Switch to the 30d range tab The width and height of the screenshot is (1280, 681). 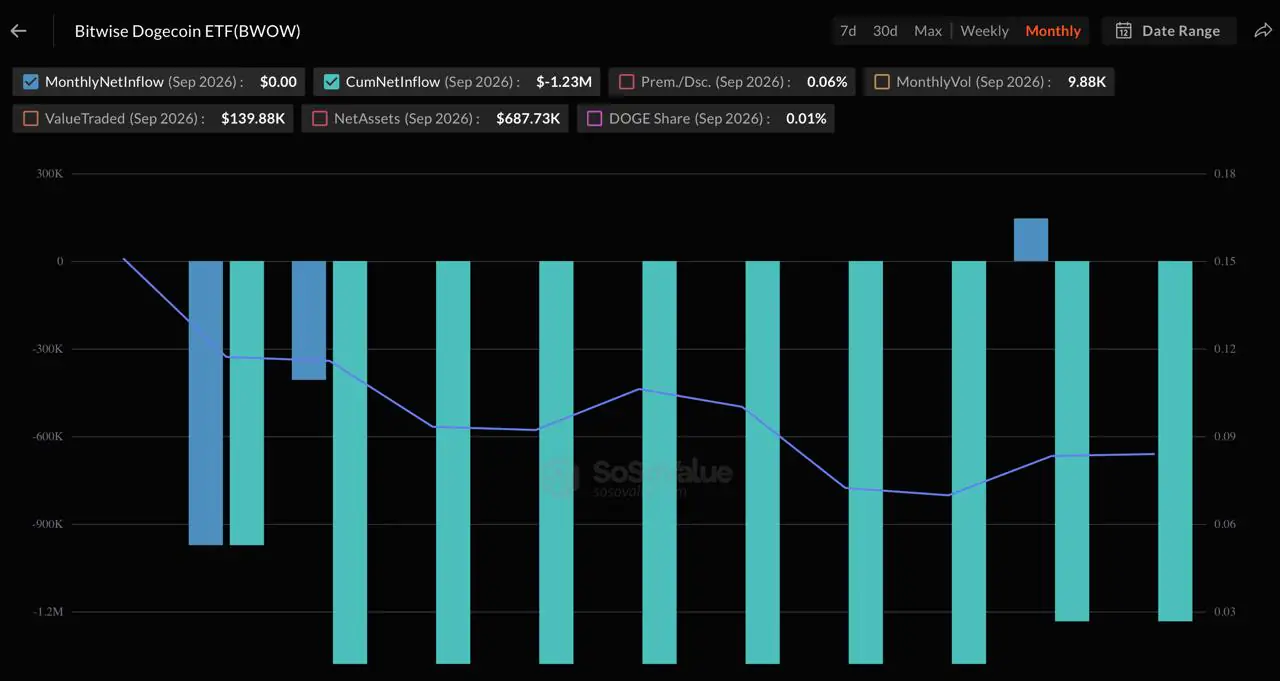pos(885,31)
